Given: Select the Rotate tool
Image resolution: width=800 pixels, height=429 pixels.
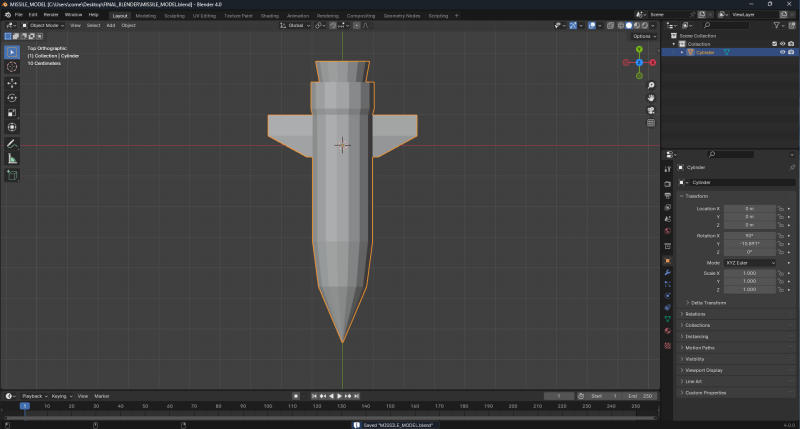Looking at the screenshot, I should pos(12,98).
